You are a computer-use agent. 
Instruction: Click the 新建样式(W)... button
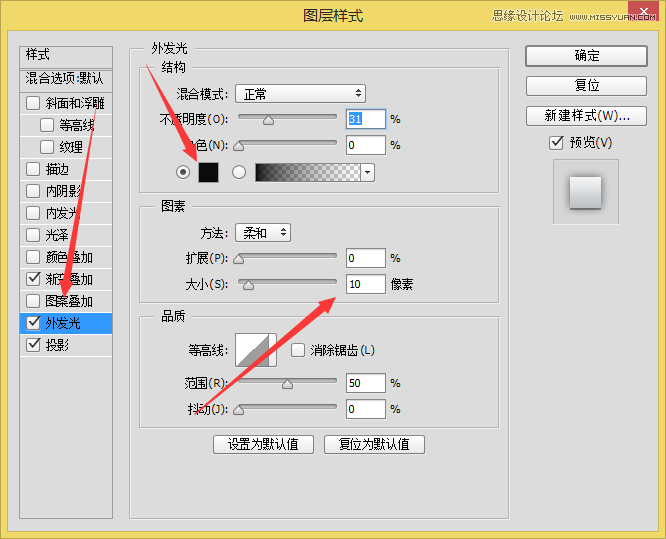(x=586, y=116)
